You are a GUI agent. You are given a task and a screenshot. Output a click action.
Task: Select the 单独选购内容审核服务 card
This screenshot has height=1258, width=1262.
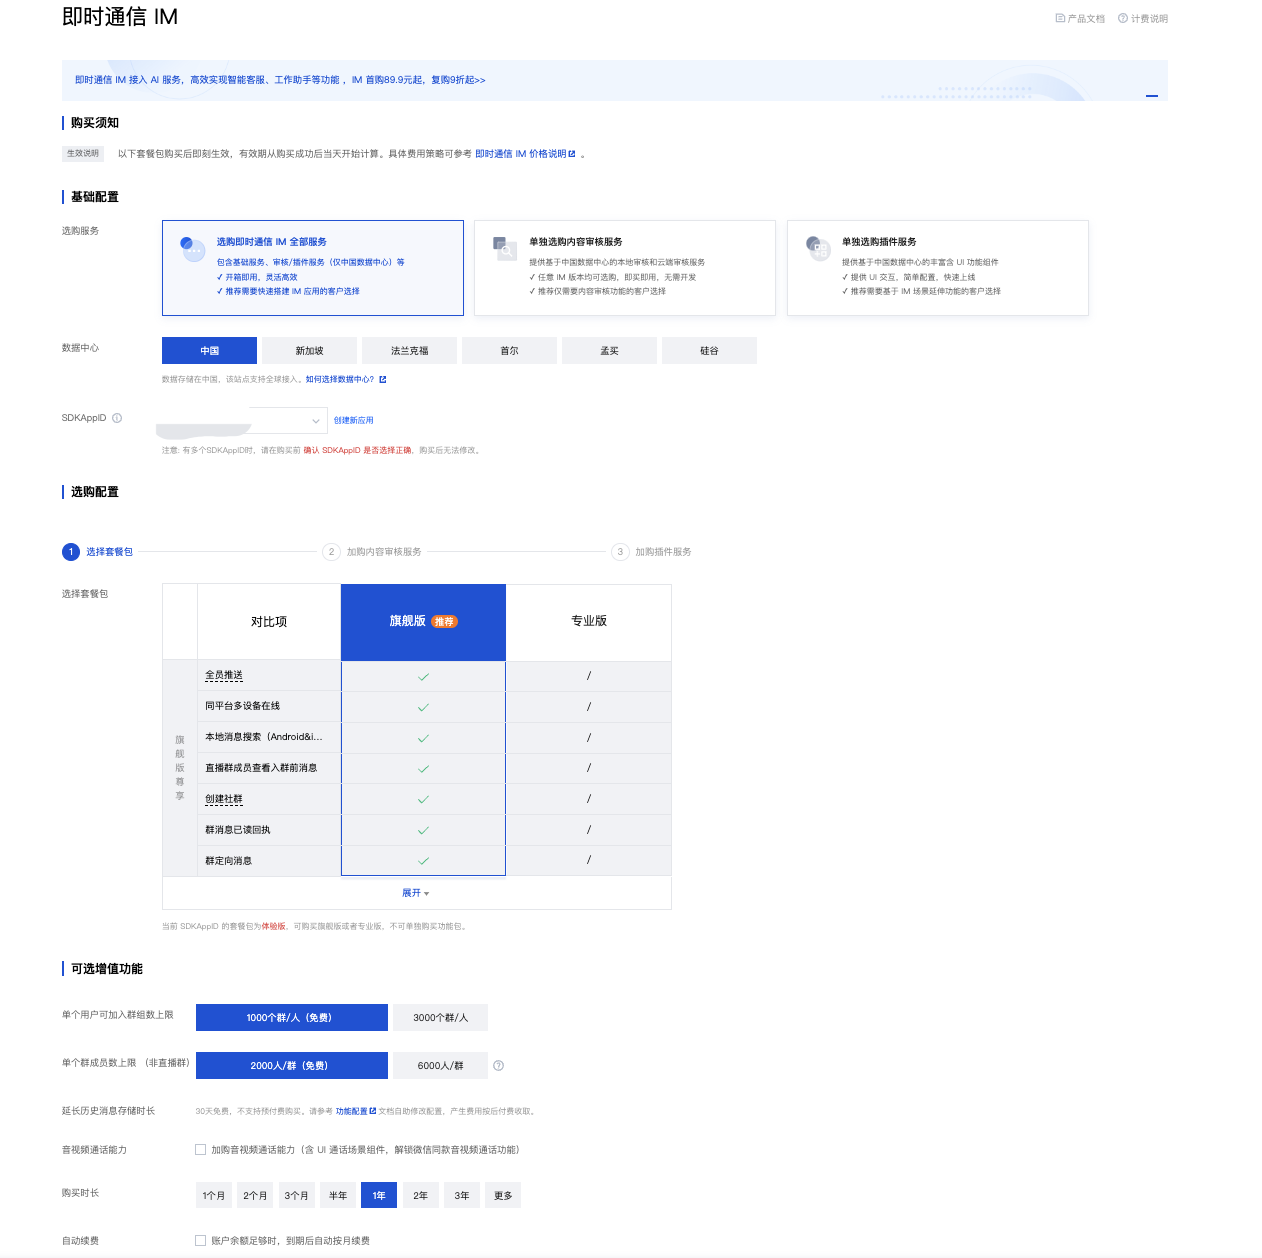pyautogui.click(x=625, y=268)
